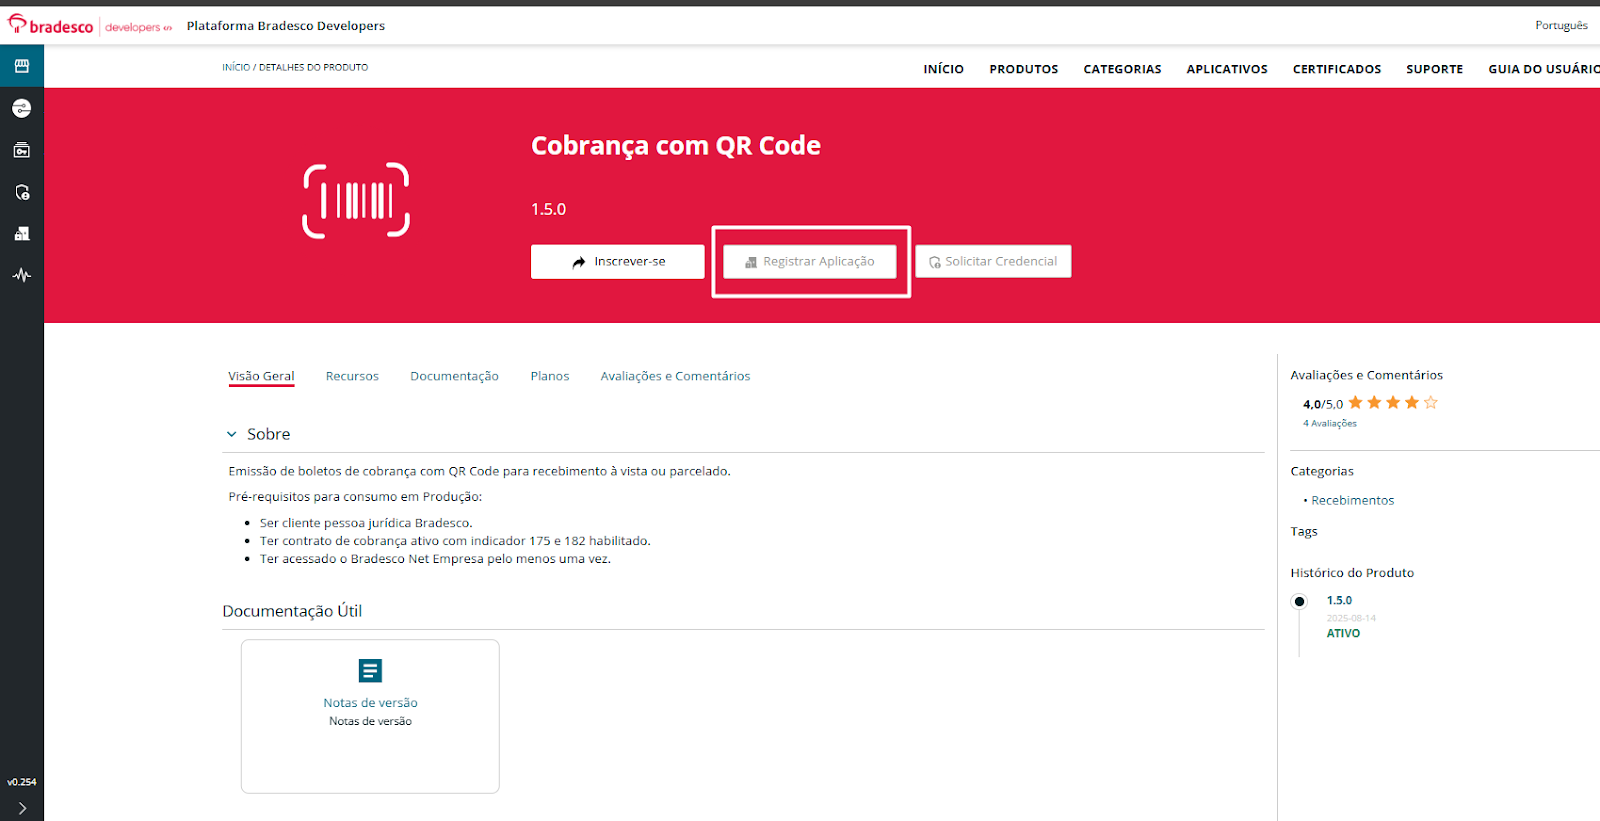
Task: Click the Bradesco developers logo
Action: 90,25
